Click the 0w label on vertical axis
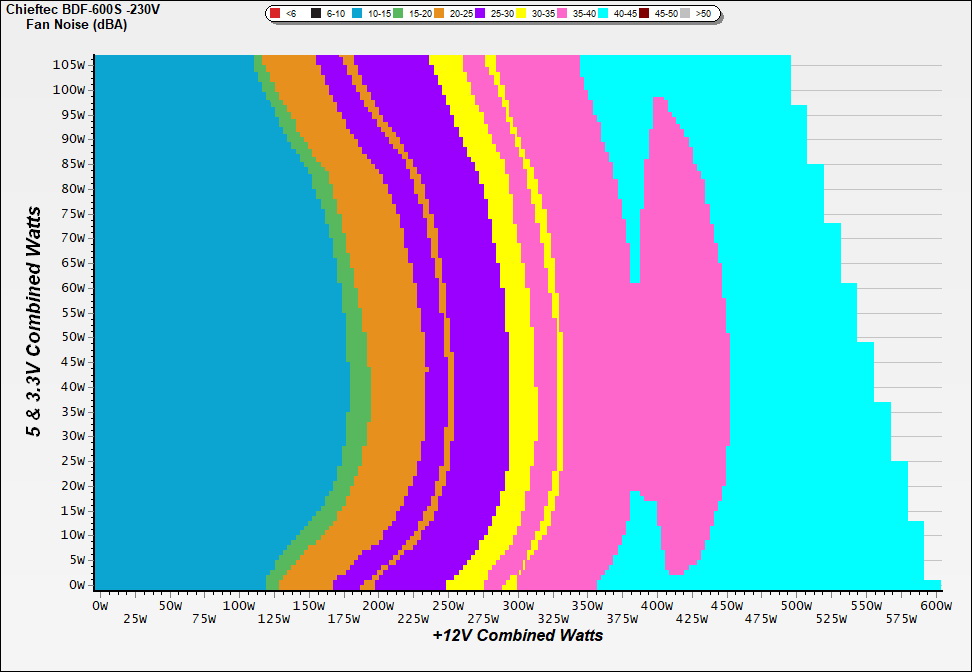The height and width of the screenshot is (672, 972). [79, 584]
